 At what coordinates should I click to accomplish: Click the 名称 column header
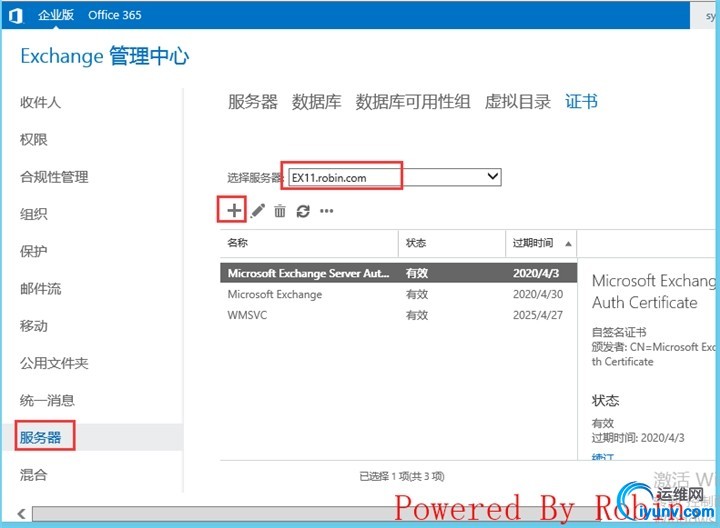[x=309, y=243]
